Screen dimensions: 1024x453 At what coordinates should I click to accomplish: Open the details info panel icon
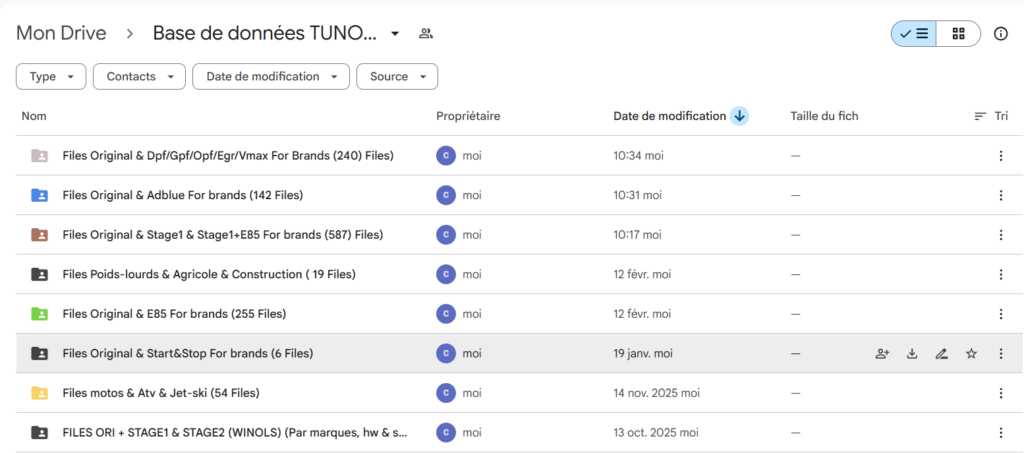coord(1000,34)
